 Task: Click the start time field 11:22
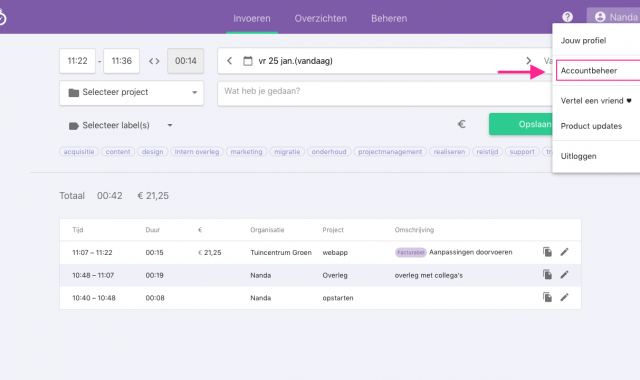(78, 61)
